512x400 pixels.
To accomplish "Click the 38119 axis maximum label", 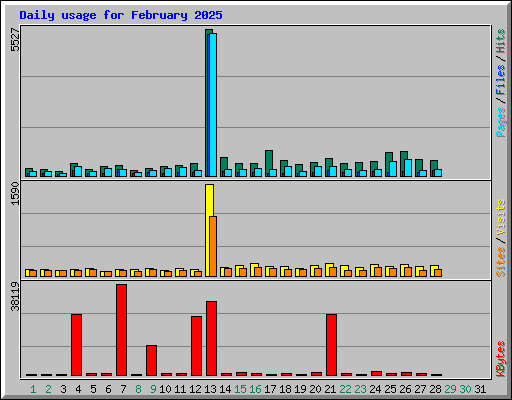I will point(15,296).
